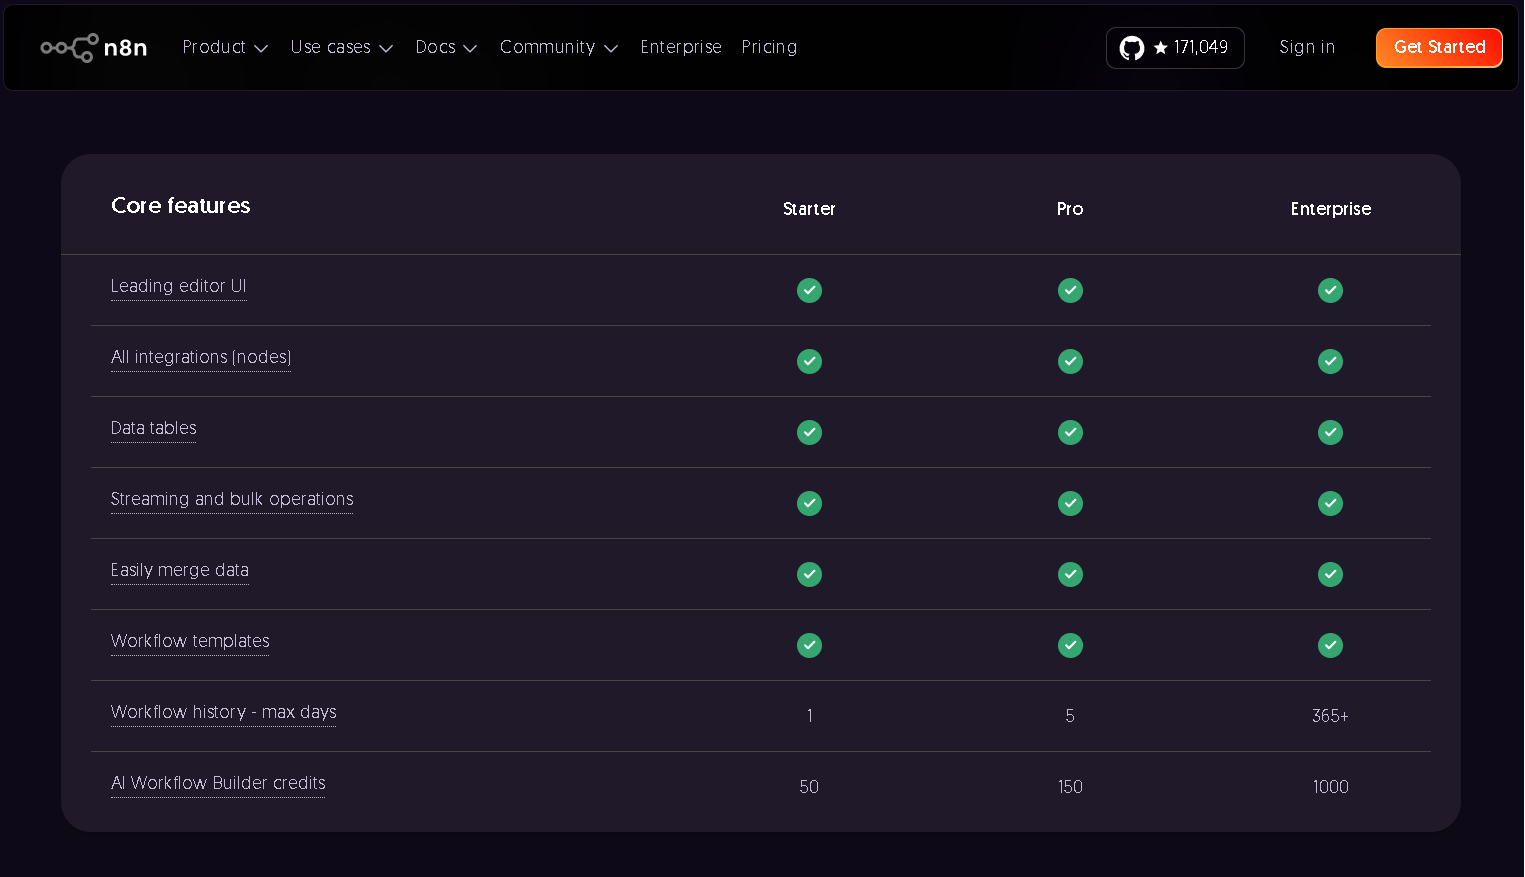
Task: Click Starter checkmark for All integrations (nodes)
Action: (x=809, y=361)
